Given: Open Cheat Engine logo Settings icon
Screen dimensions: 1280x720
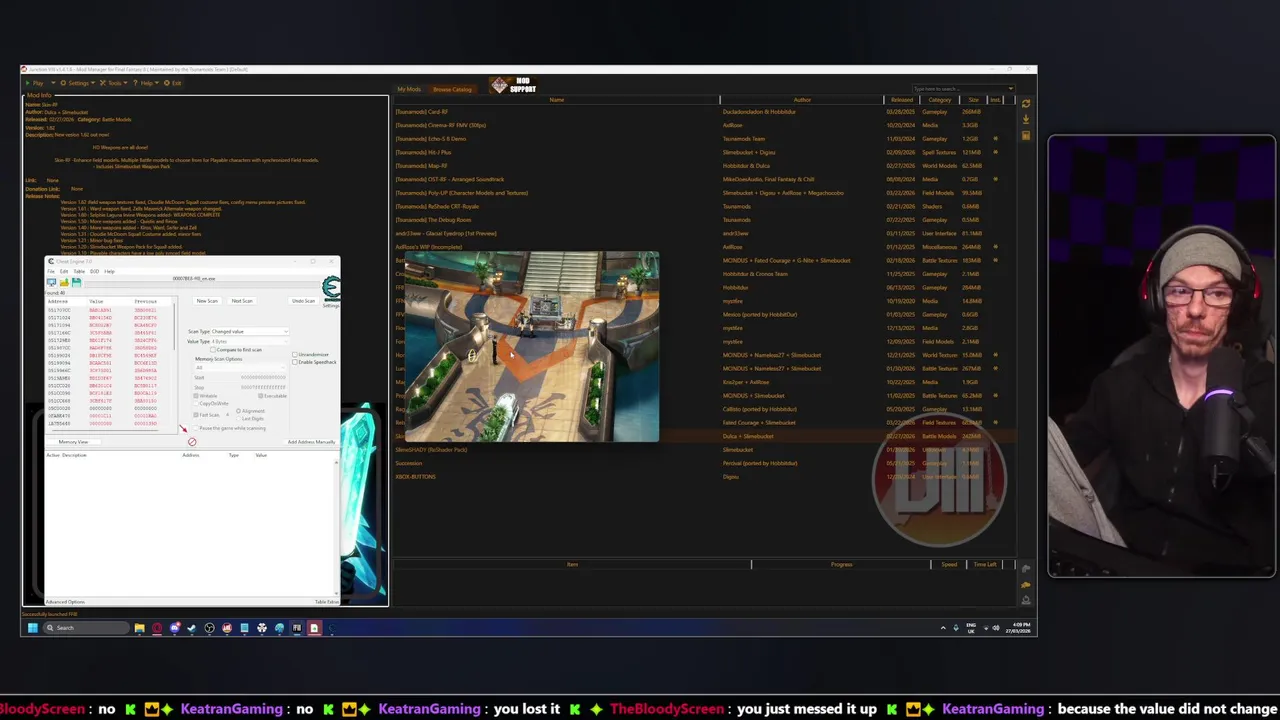Looking at the screenshot, I should [x=331, y=290].
